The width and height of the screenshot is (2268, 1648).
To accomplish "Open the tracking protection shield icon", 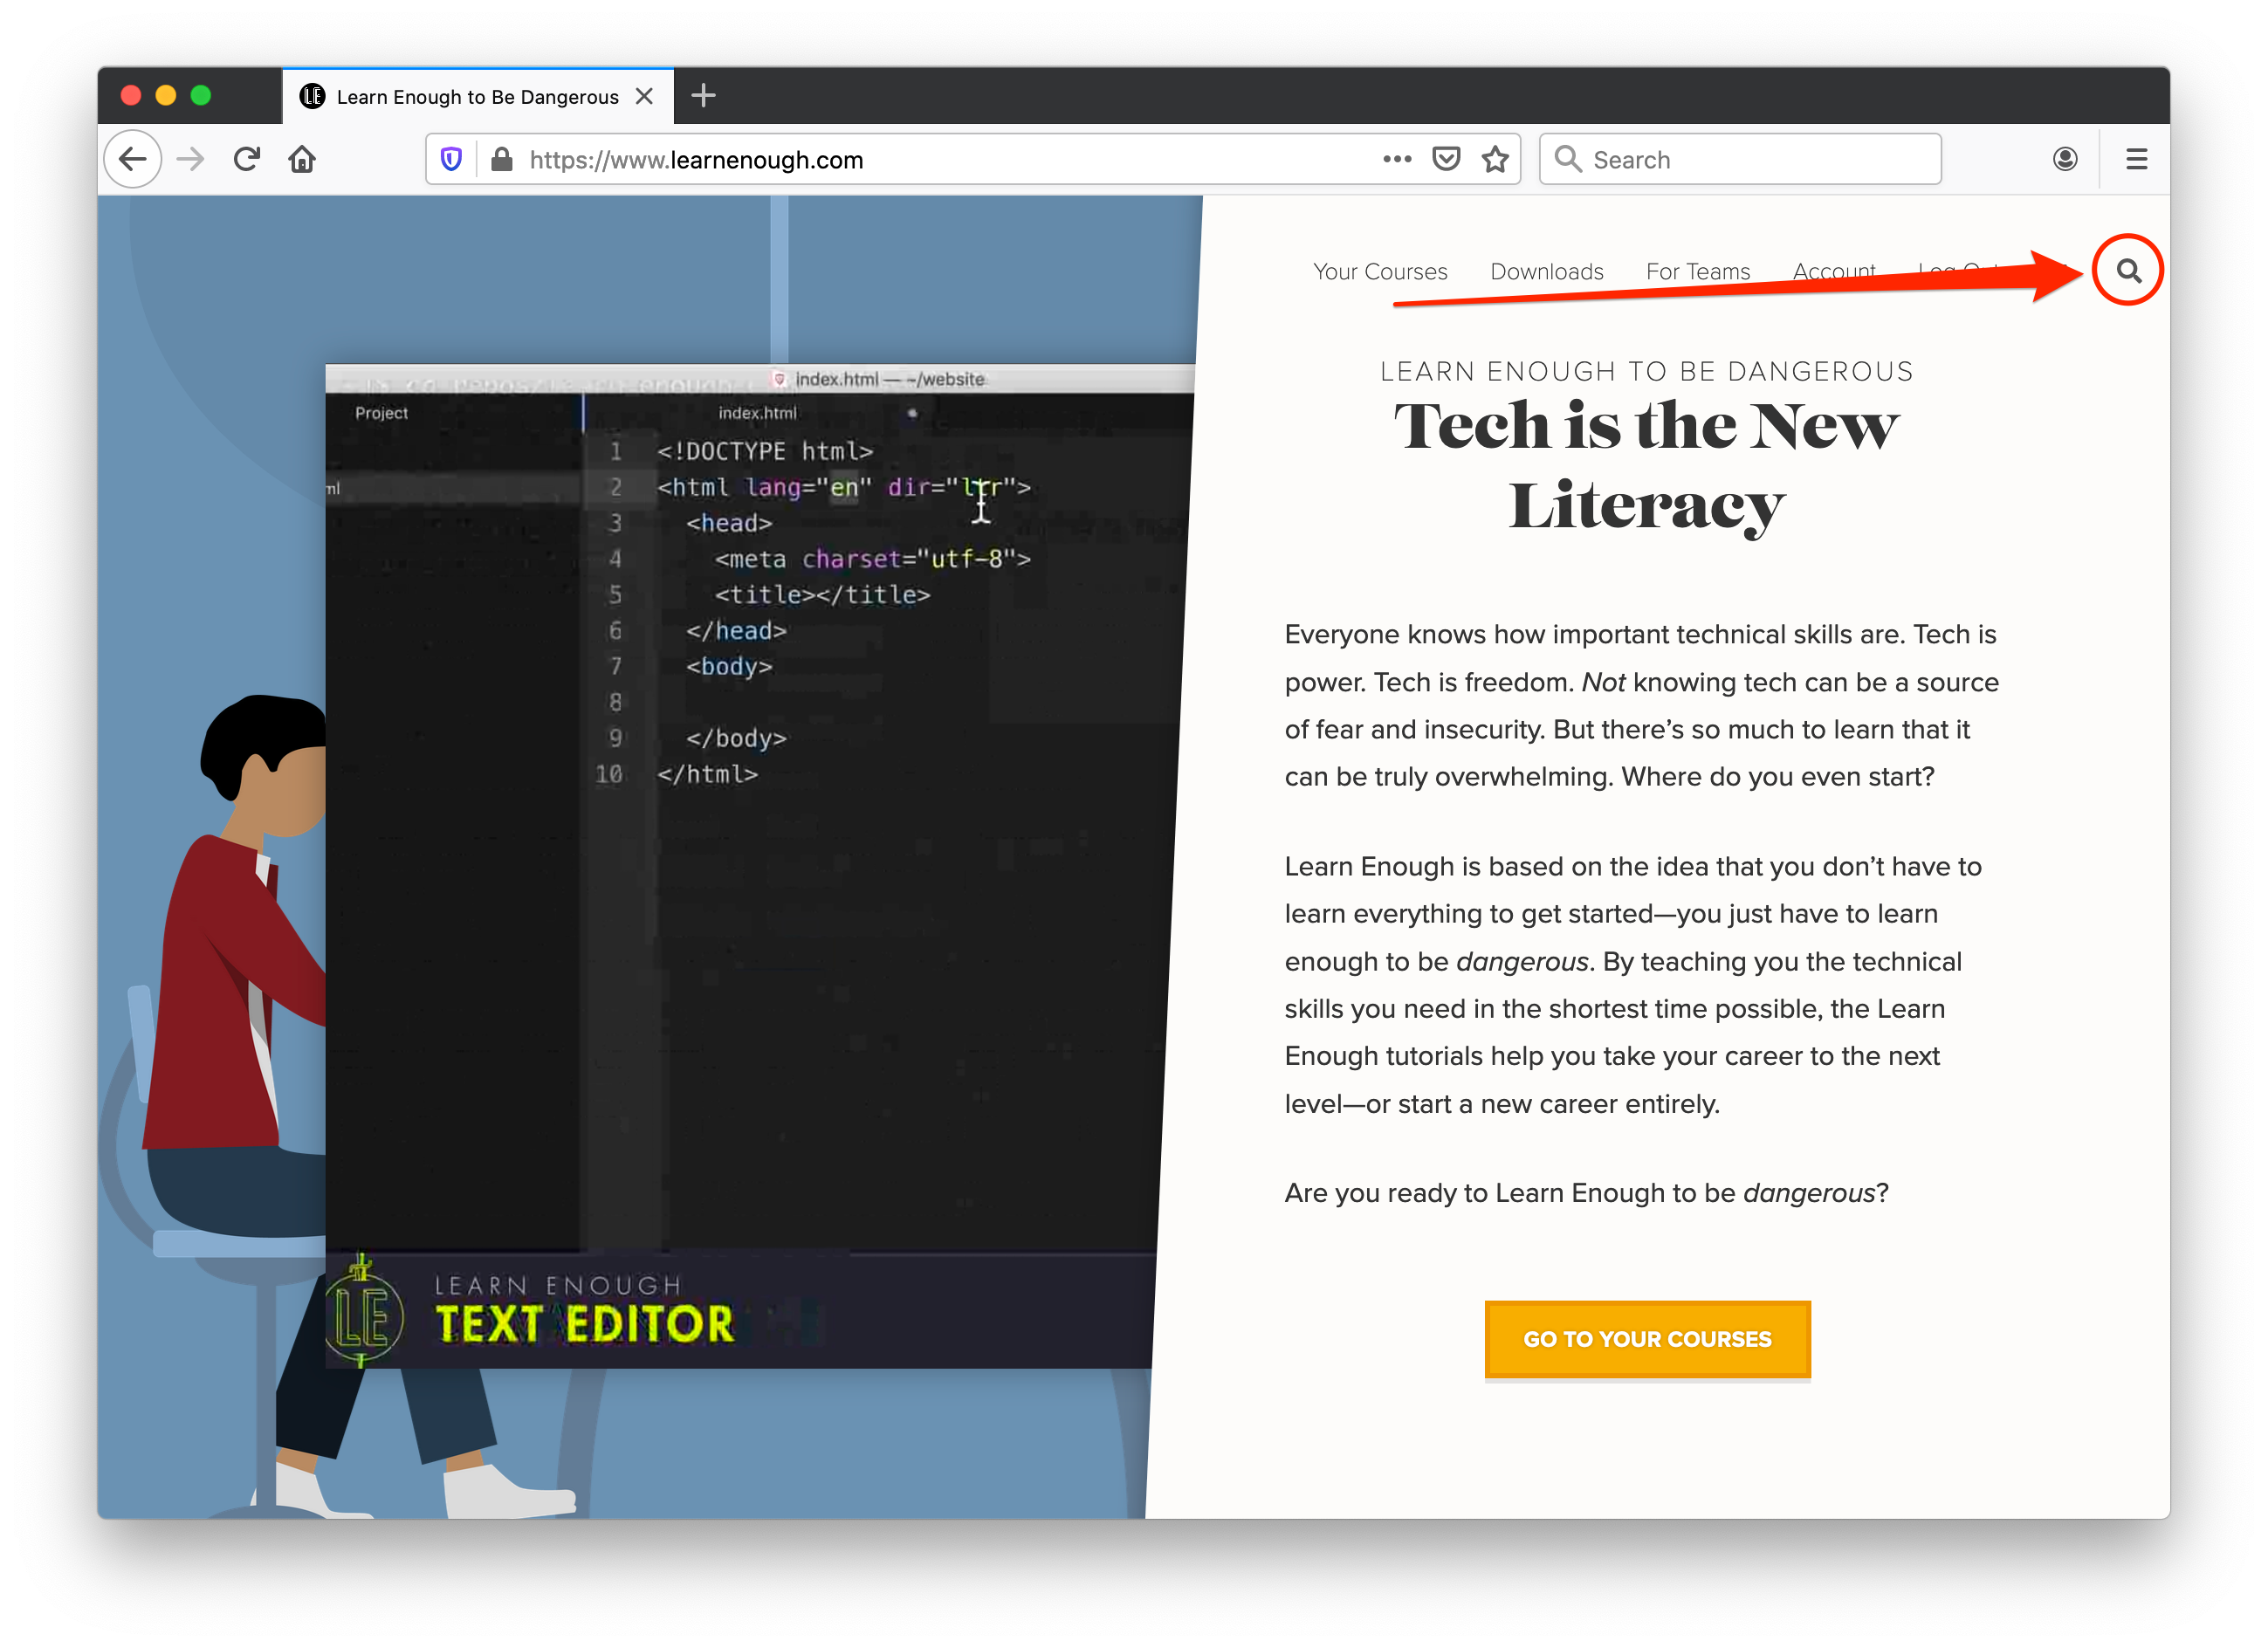I will coord(451,160).
